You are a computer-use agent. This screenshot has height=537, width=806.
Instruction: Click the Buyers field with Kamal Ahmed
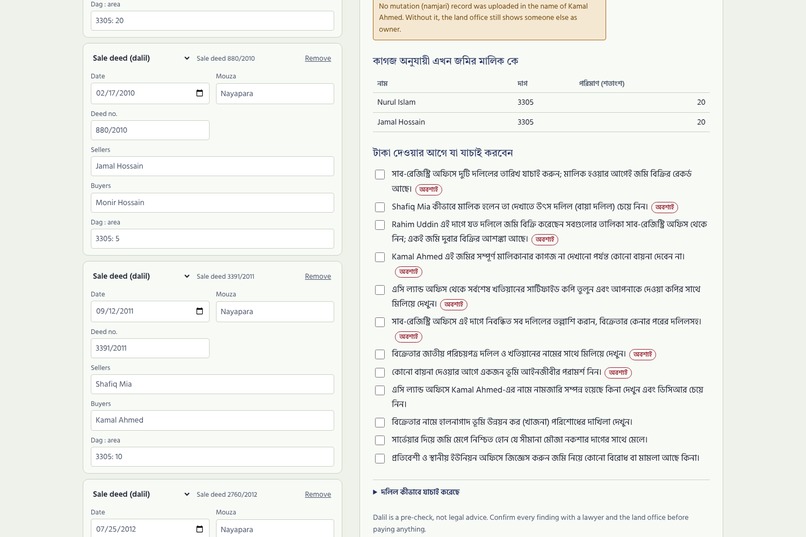point(212,420)
